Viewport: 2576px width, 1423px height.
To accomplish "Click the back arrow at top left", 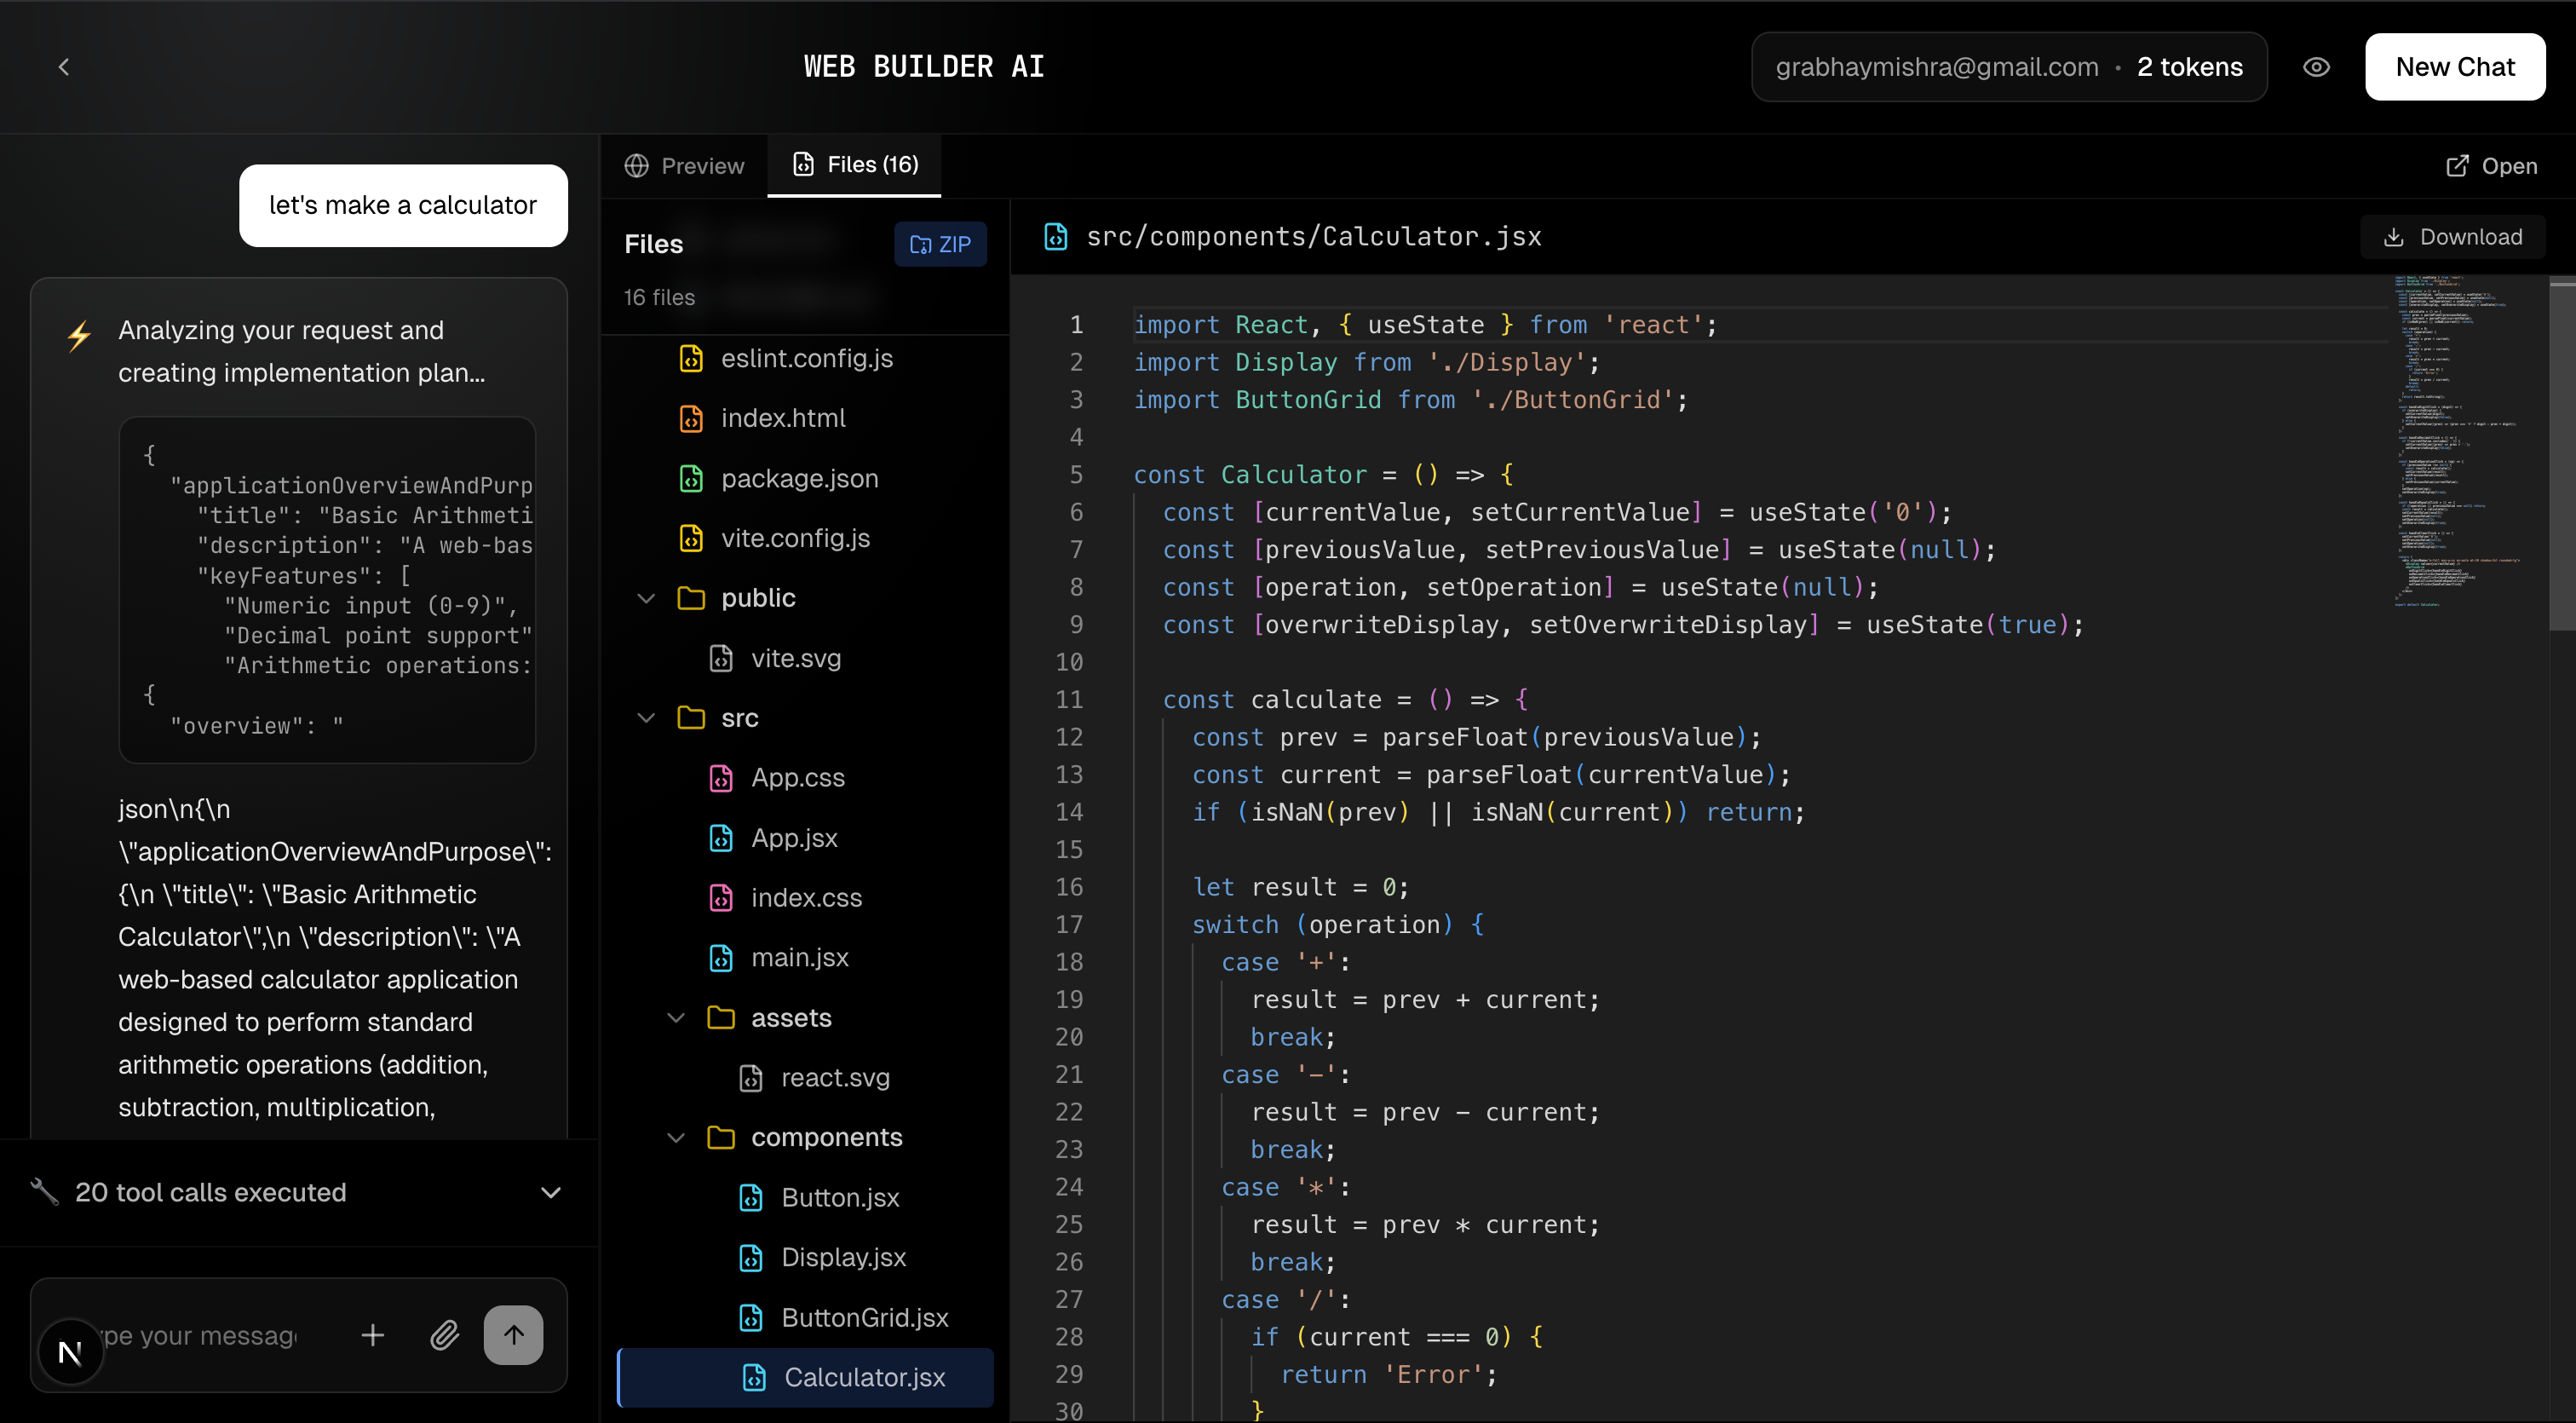I will [64, 66].
